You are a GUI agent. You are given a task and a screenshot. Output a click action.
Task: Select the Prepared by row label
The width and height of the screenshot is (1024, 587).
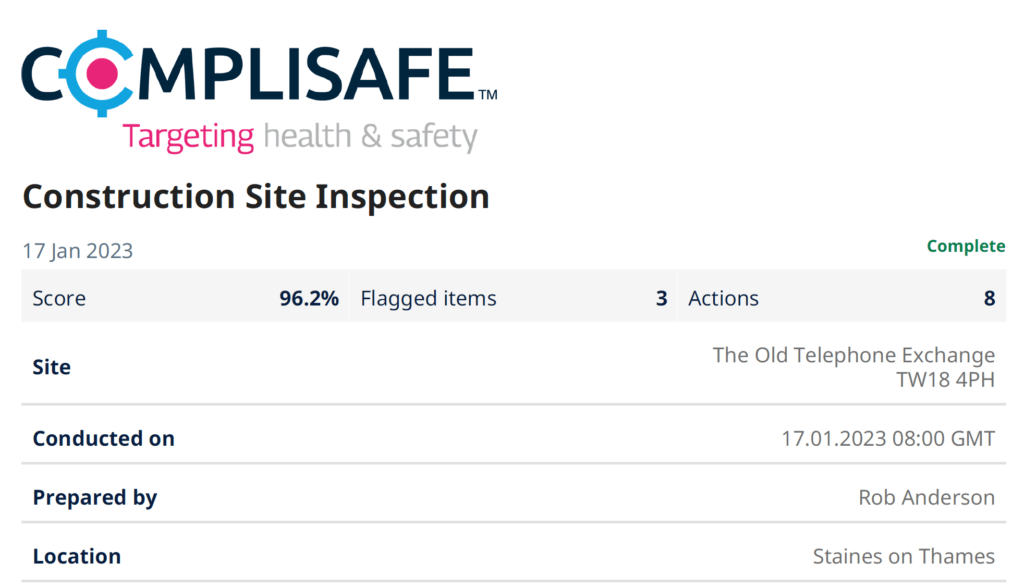tap(95, 498)
